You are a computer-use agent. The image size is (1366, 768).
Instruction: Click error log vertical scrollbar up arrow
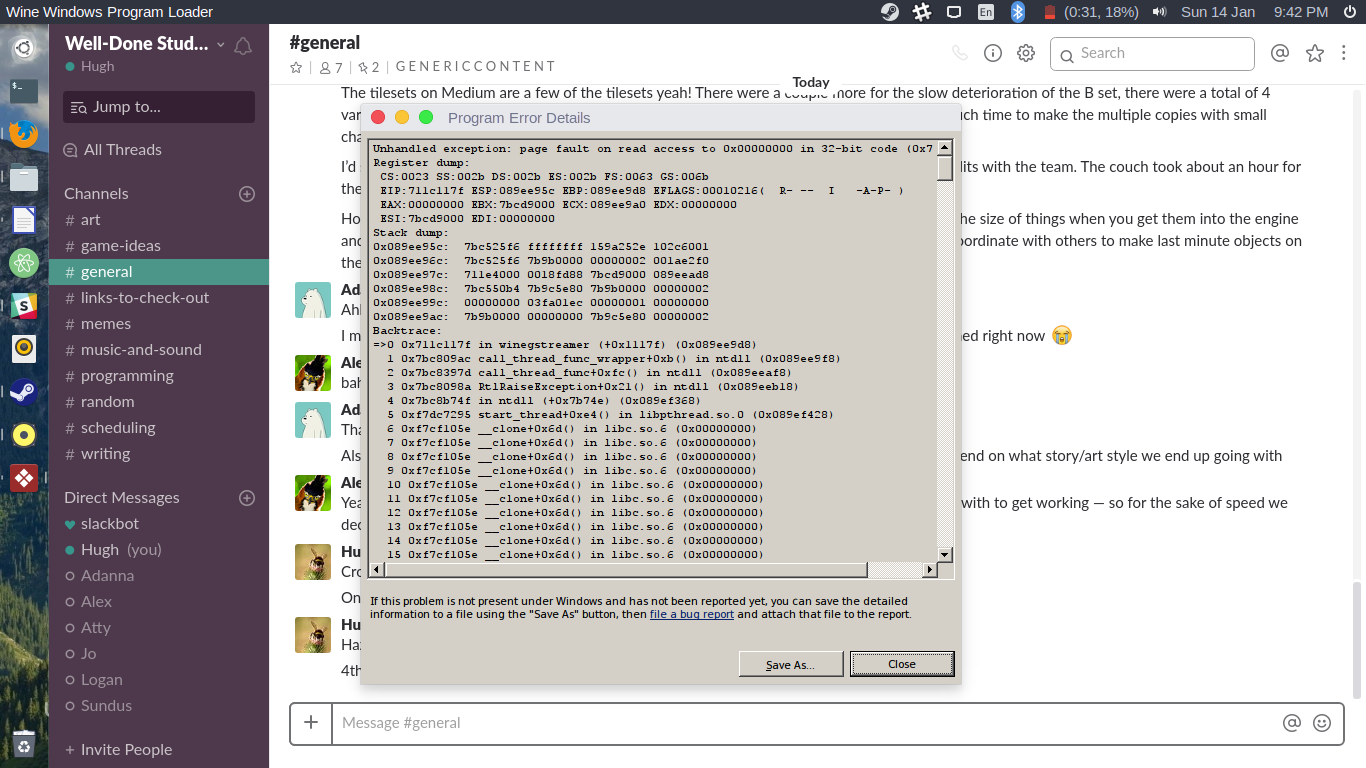coord(945,149)
